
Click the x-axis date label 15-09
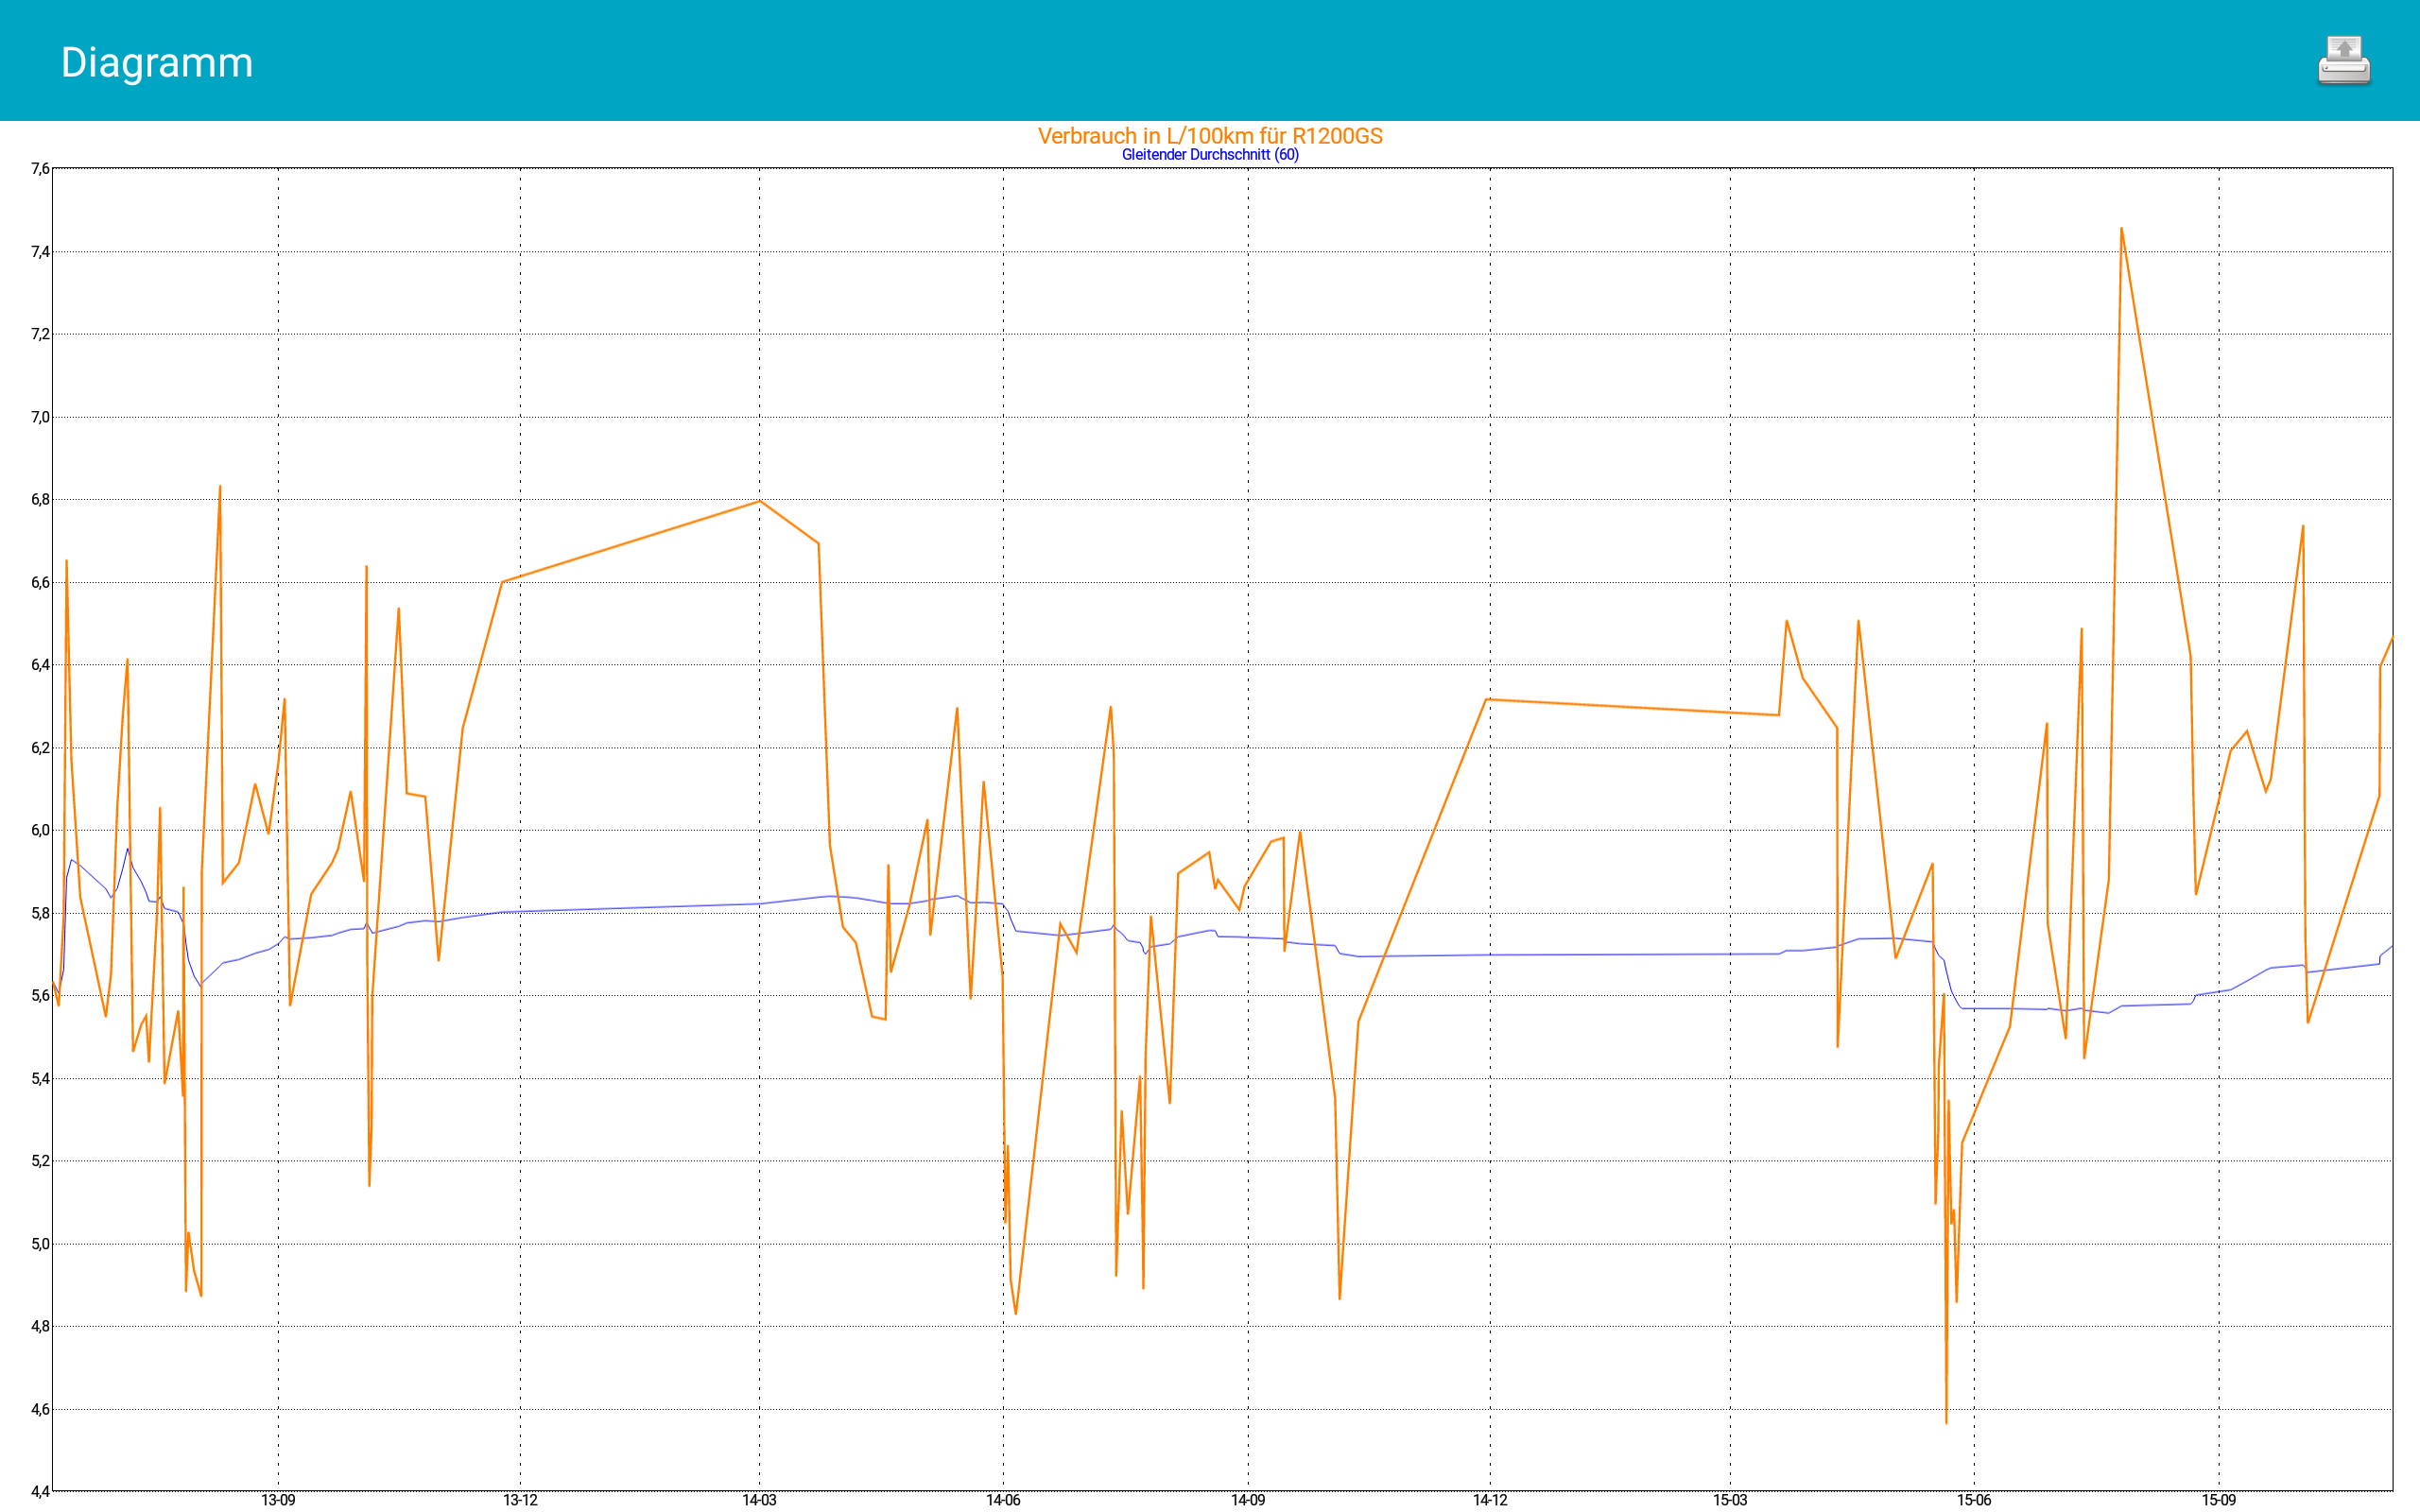click(x=2218, y=1500)
